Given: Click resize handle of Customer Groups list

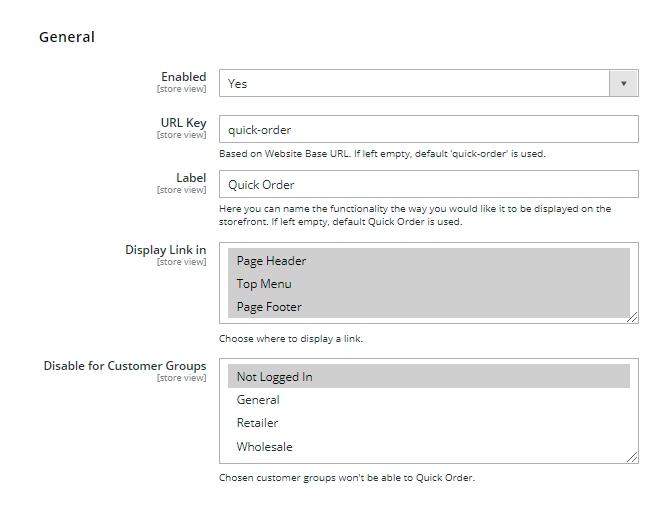Looking at the screenshot, I should coord(633,458).
